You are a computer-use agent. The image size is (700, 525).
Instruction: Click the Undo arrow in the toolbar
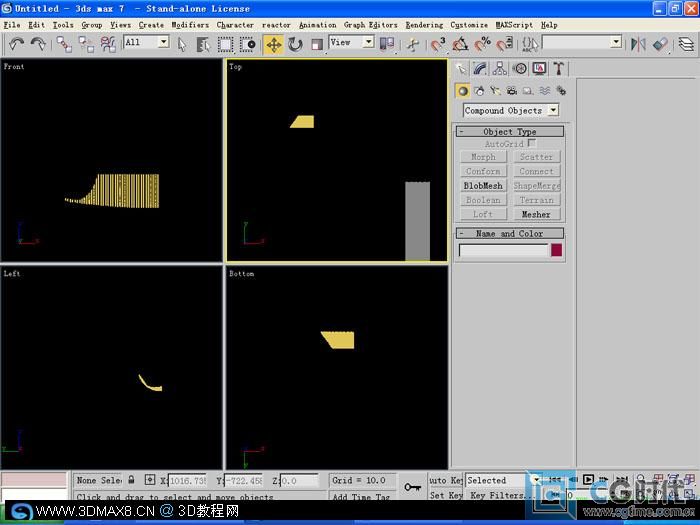(16, 44)
